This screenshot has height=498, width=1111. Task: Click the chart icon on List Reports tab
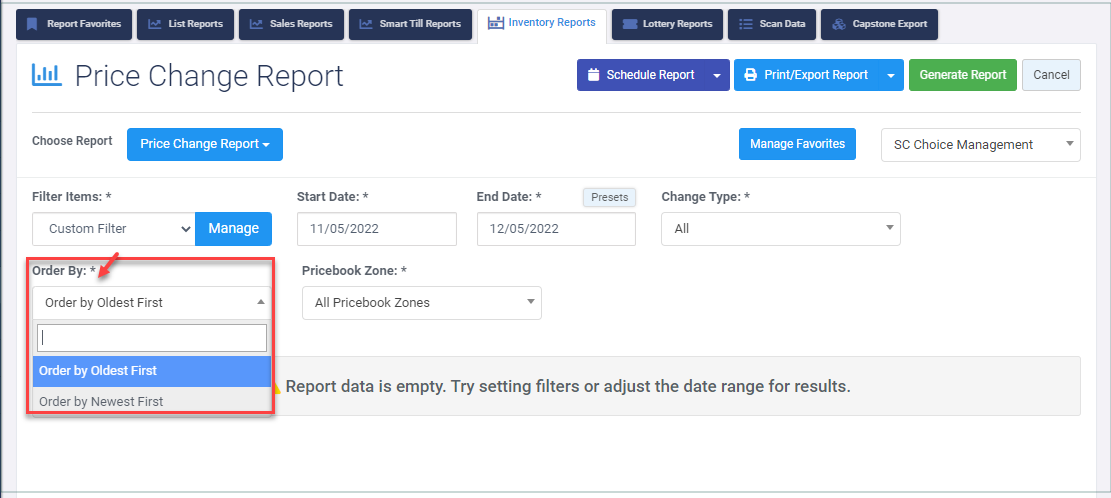[154, 24]
